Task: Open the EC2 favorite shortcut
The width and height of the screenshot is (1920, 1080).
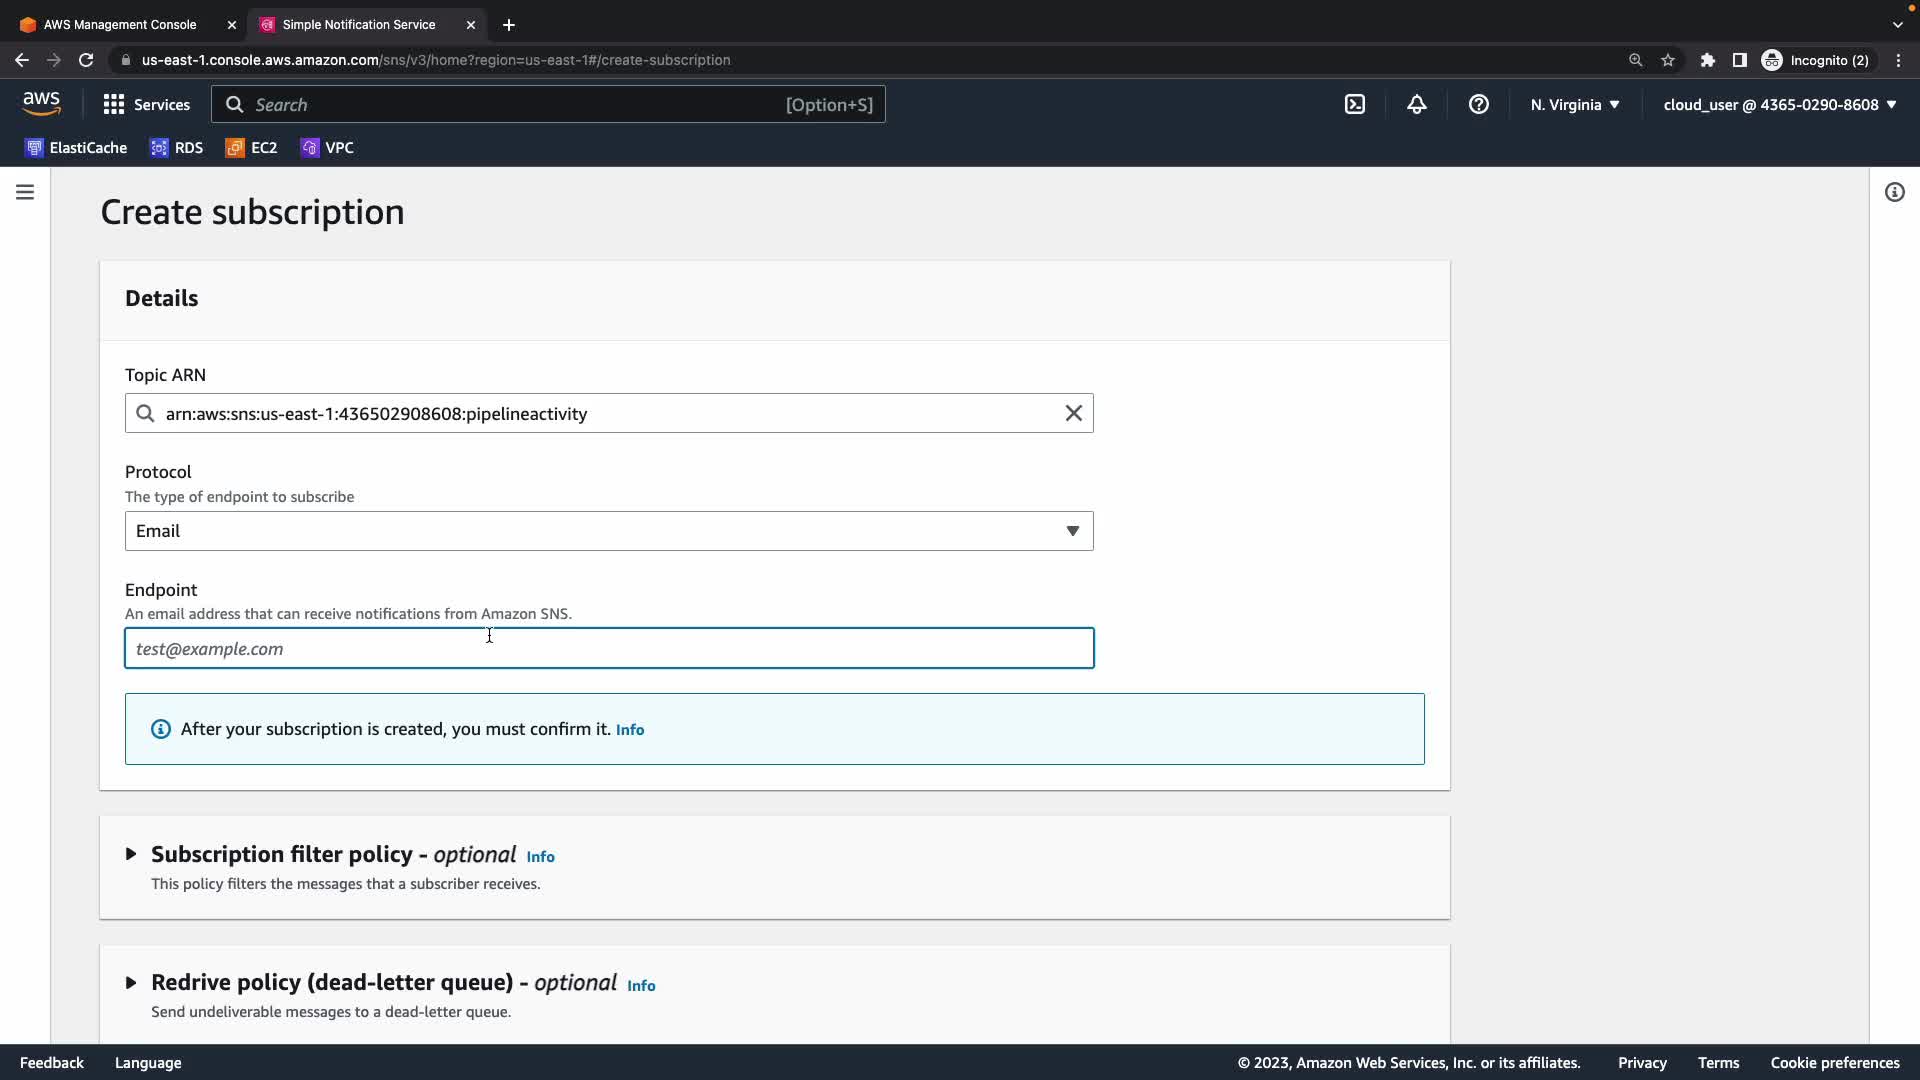Action: pos(251,148)
